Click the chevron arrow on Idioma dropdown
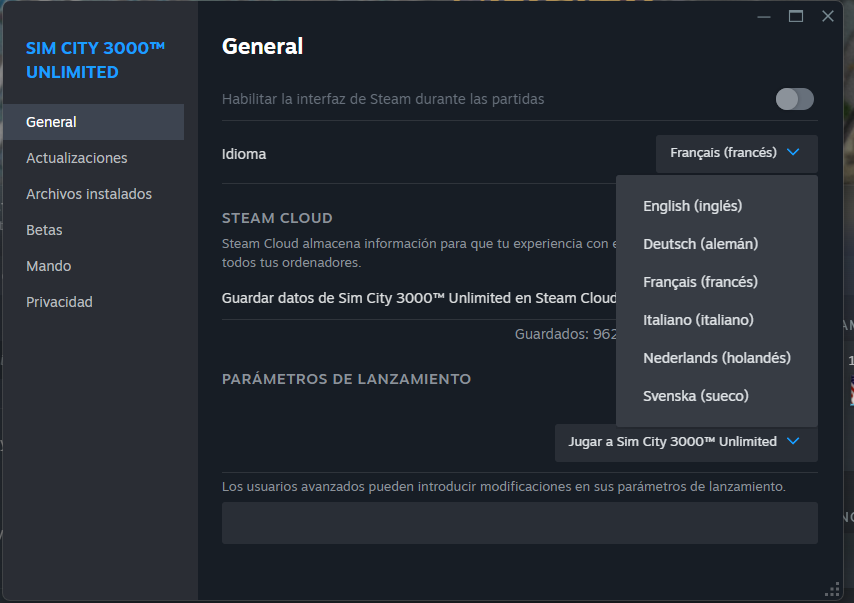Image resolution: width=854 pixels, height=603 pixels. pyautogui.click(x=793, y=153)
